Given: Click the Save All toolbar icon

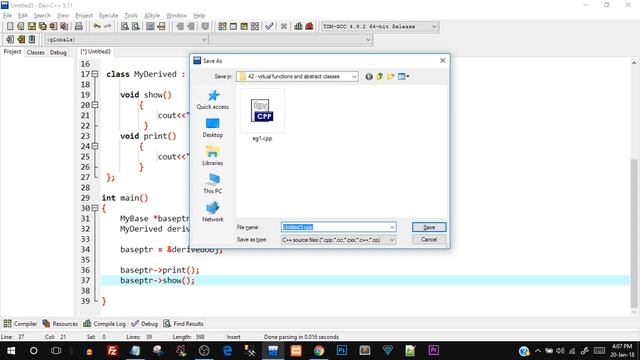Looking at the screenshot, I should coord(42,27).
